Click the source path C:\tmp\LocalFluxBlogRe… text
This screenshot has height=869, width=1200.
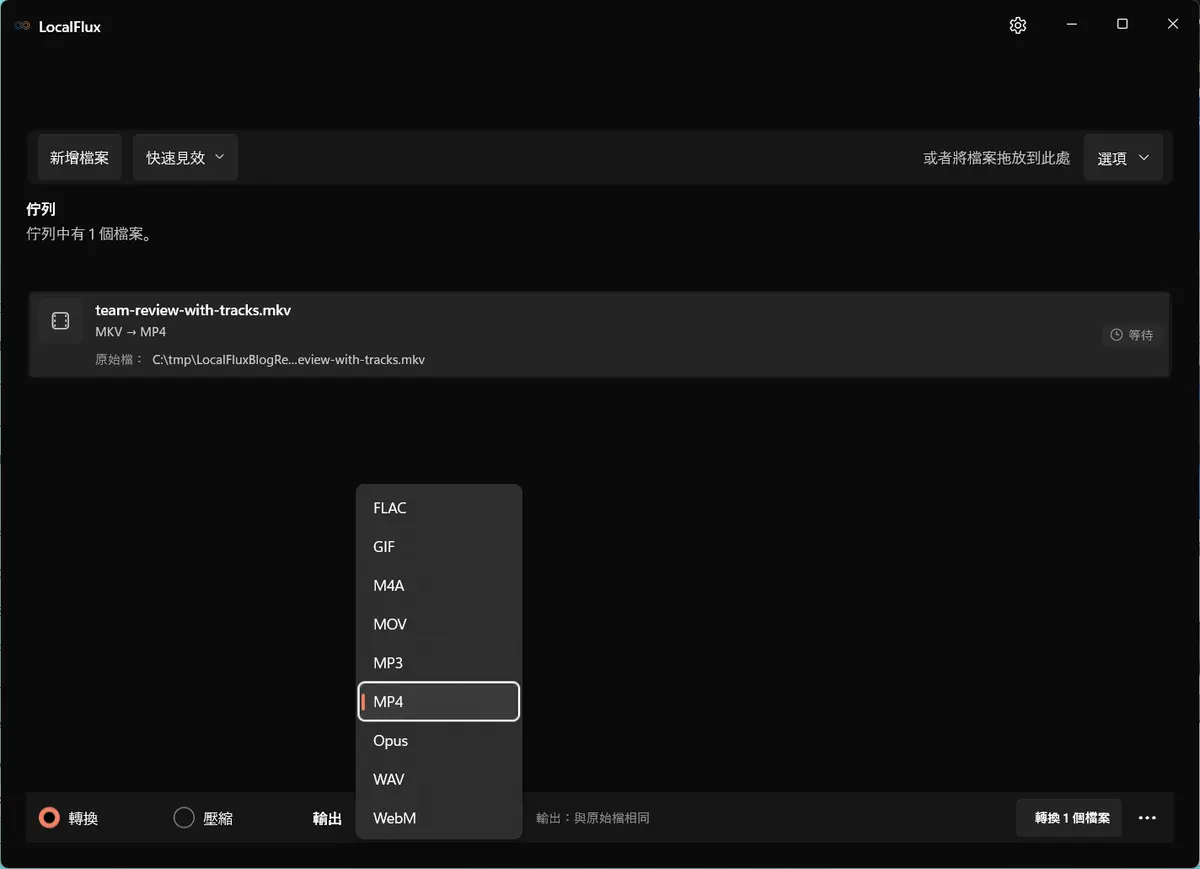(288, 359)
